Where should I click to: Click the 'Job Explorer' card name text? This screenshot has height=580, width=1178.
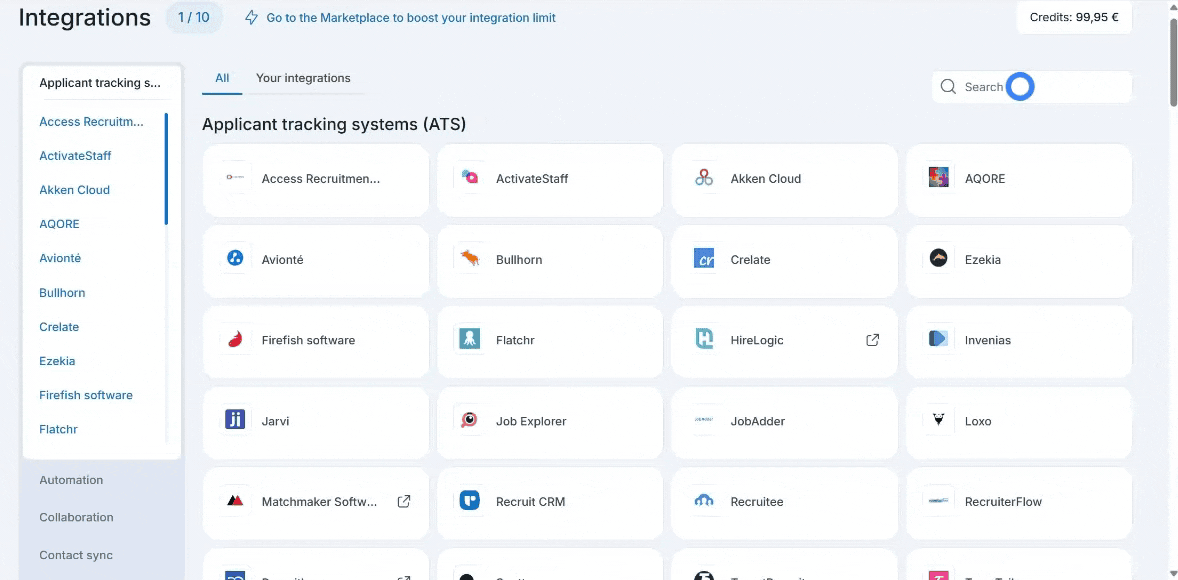point(531,421)
